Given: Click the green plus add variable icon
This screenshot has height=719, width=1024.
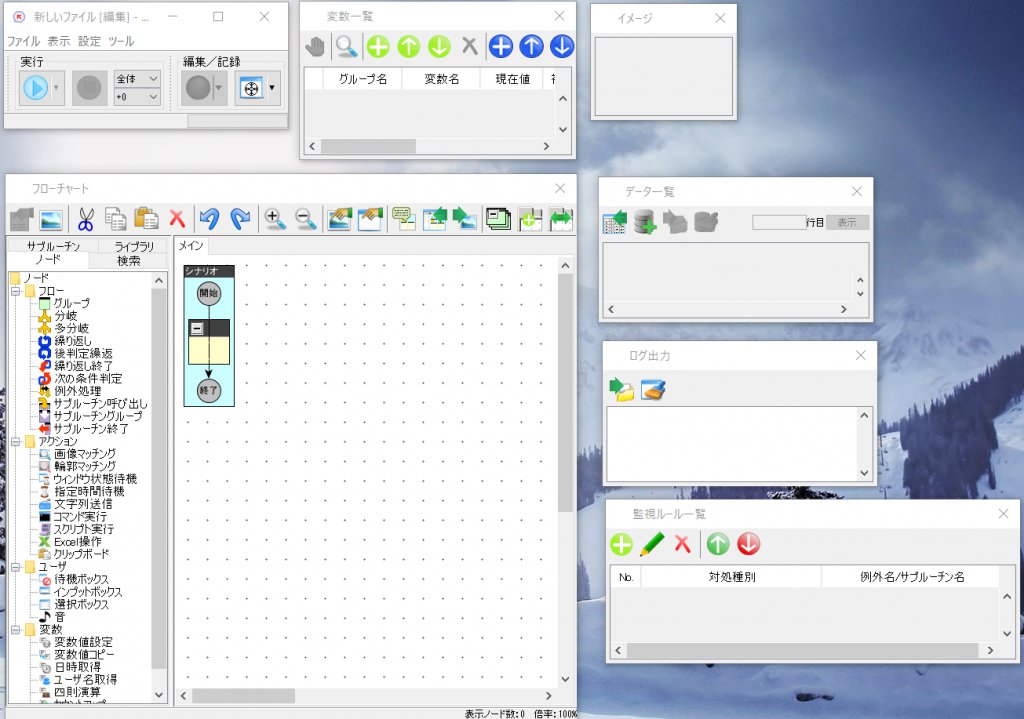Looking at the screenshot, I should pos(377,46).
